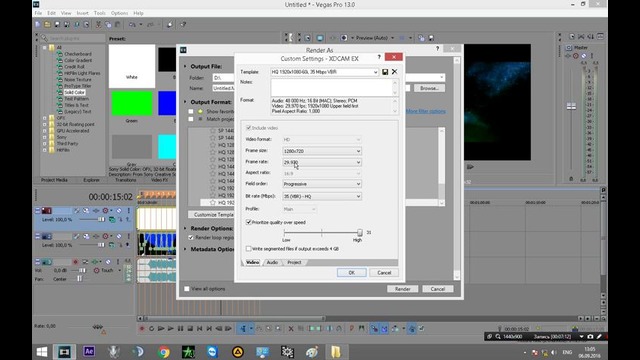
Task: Click OK in the Custom Settings dialog
Action: coord(351,273)
